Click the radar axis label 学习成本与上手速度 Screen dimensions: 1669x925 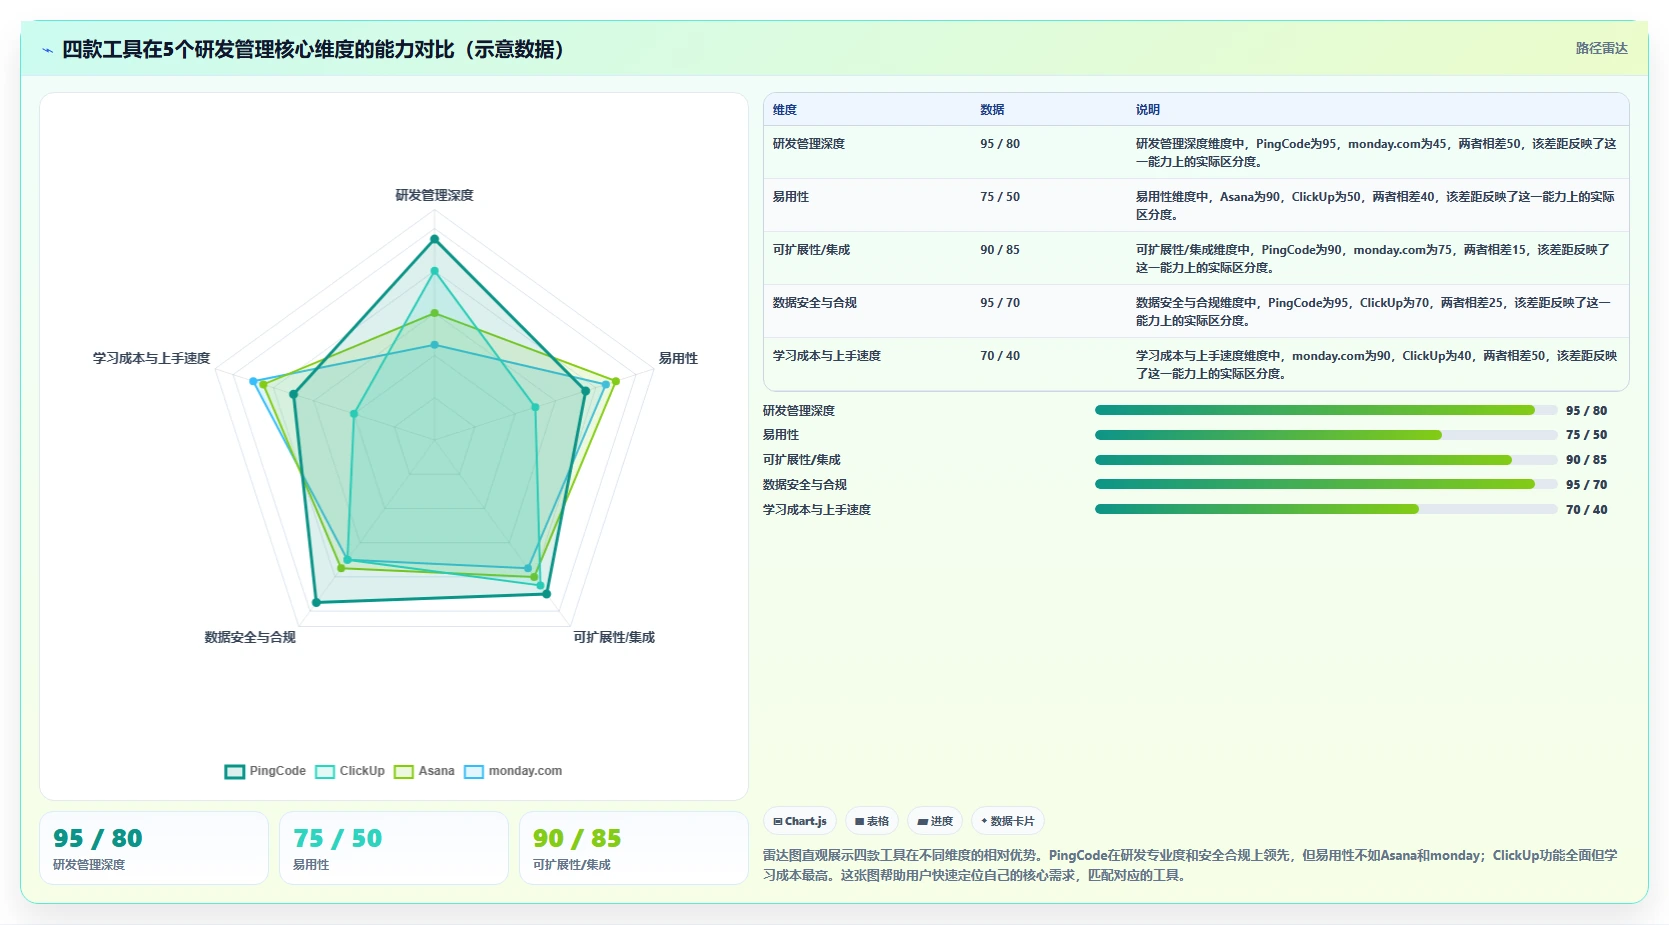[151, 358]
